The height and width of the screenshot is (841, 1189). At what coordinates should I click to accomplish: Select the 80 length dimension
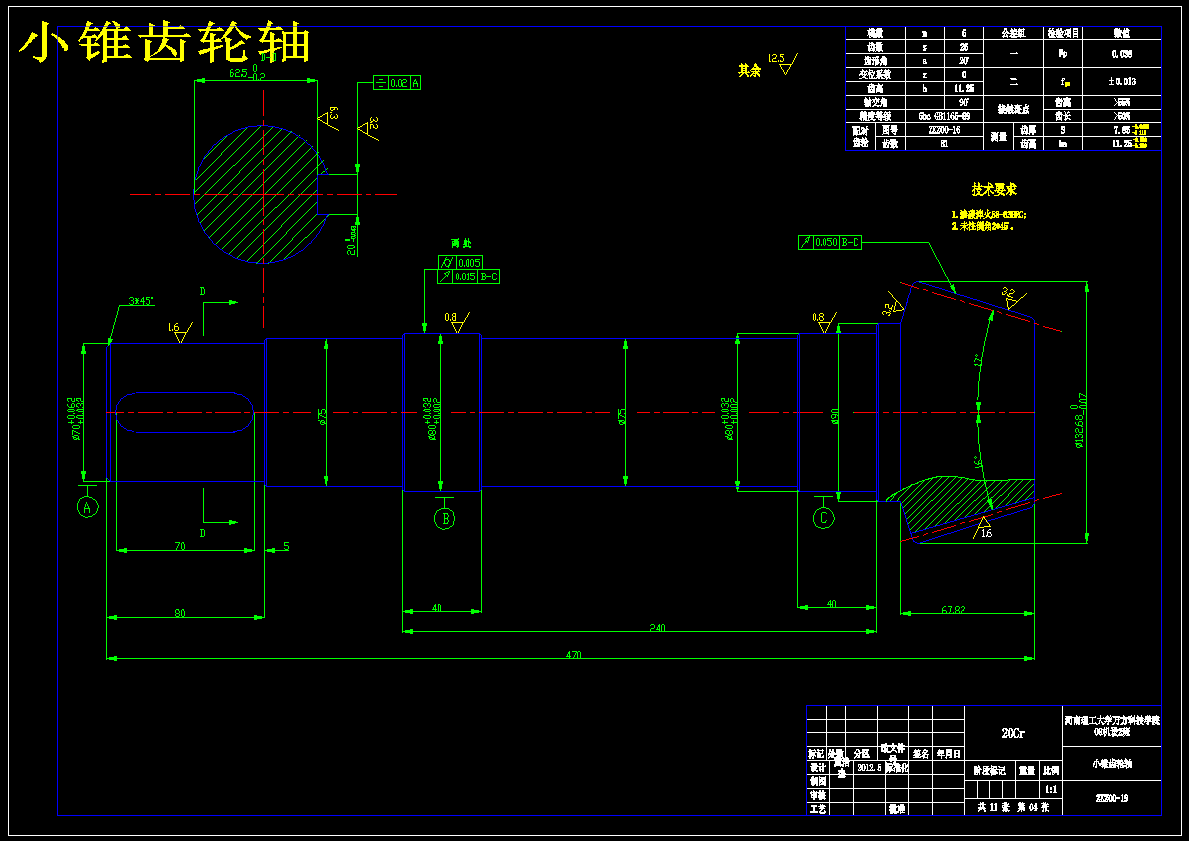pyautogui.click(x=180, y=613)
